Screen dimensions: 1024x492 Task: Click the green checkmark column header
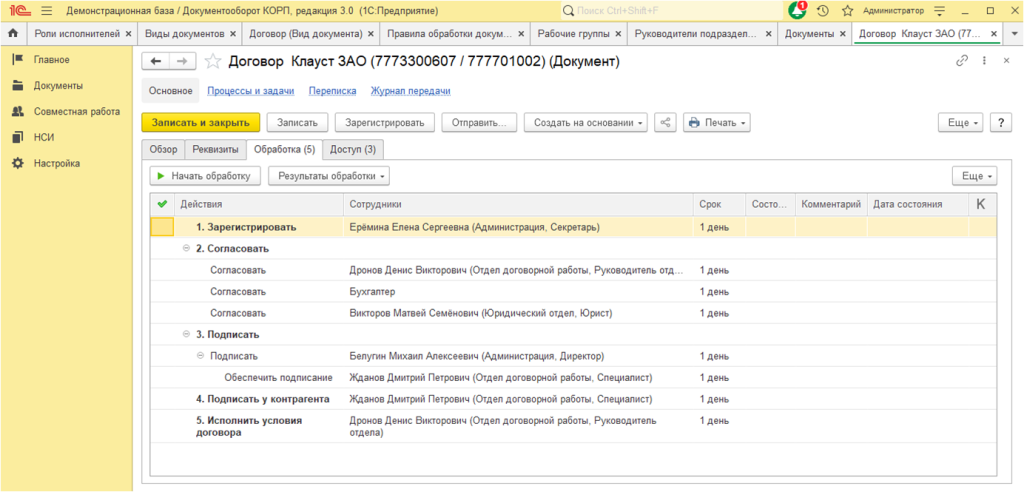(x=162, y=204)
